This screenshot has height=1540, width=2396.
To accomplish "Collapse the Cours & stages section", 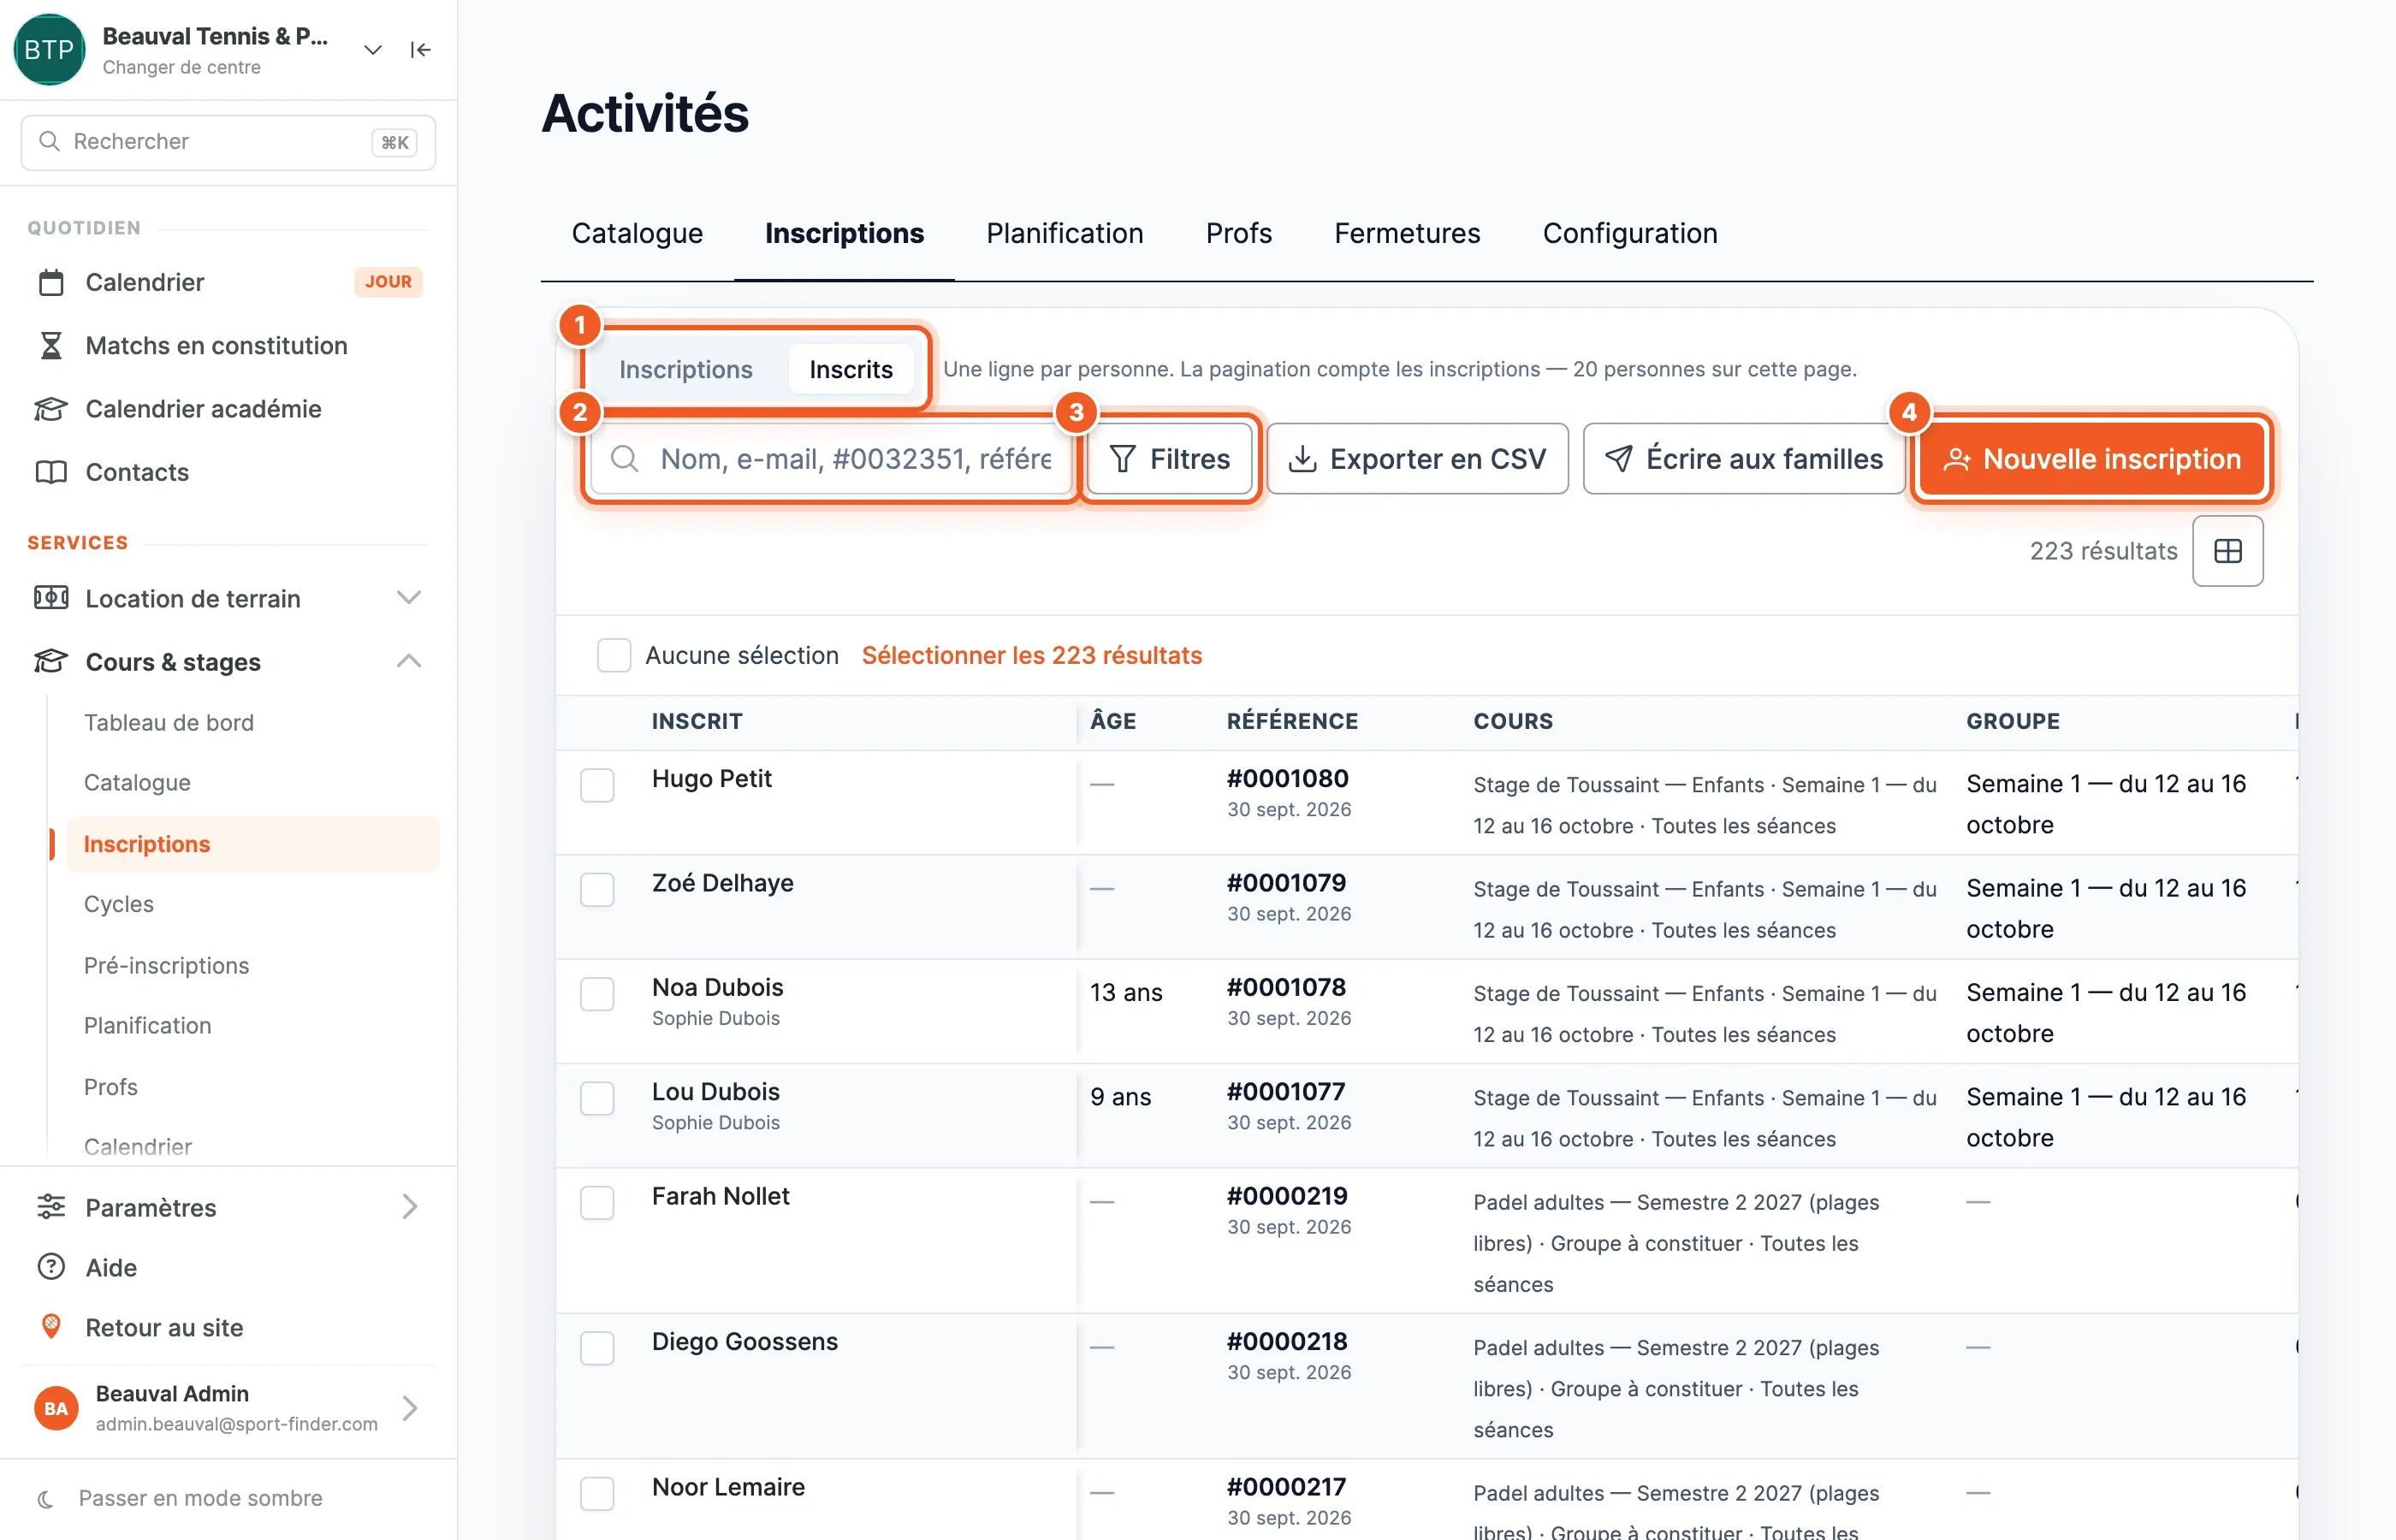I will click(409, 661).
